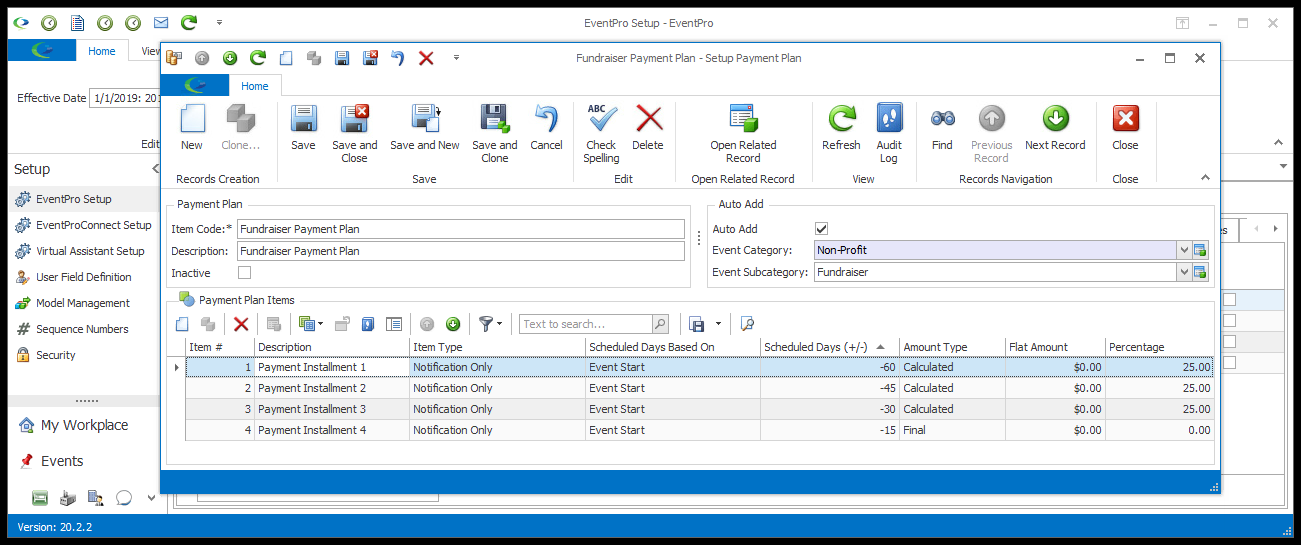Image resolution: width=1301 pixels, height=545 pixels.
Task: Open Sequence Numbers in sidebar
Action: tap(82, 329)
